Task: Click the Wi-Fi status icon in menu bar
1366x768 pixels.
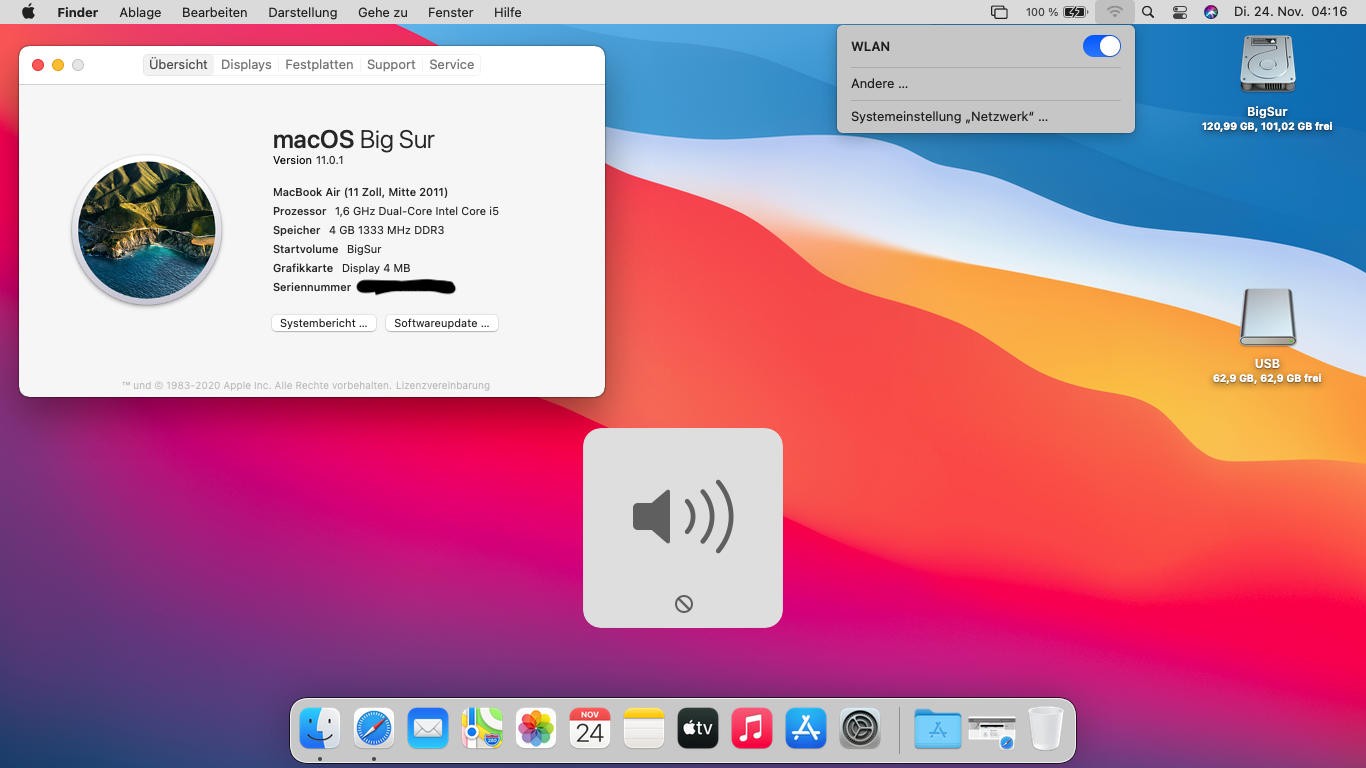Action: coord(1115,12)
